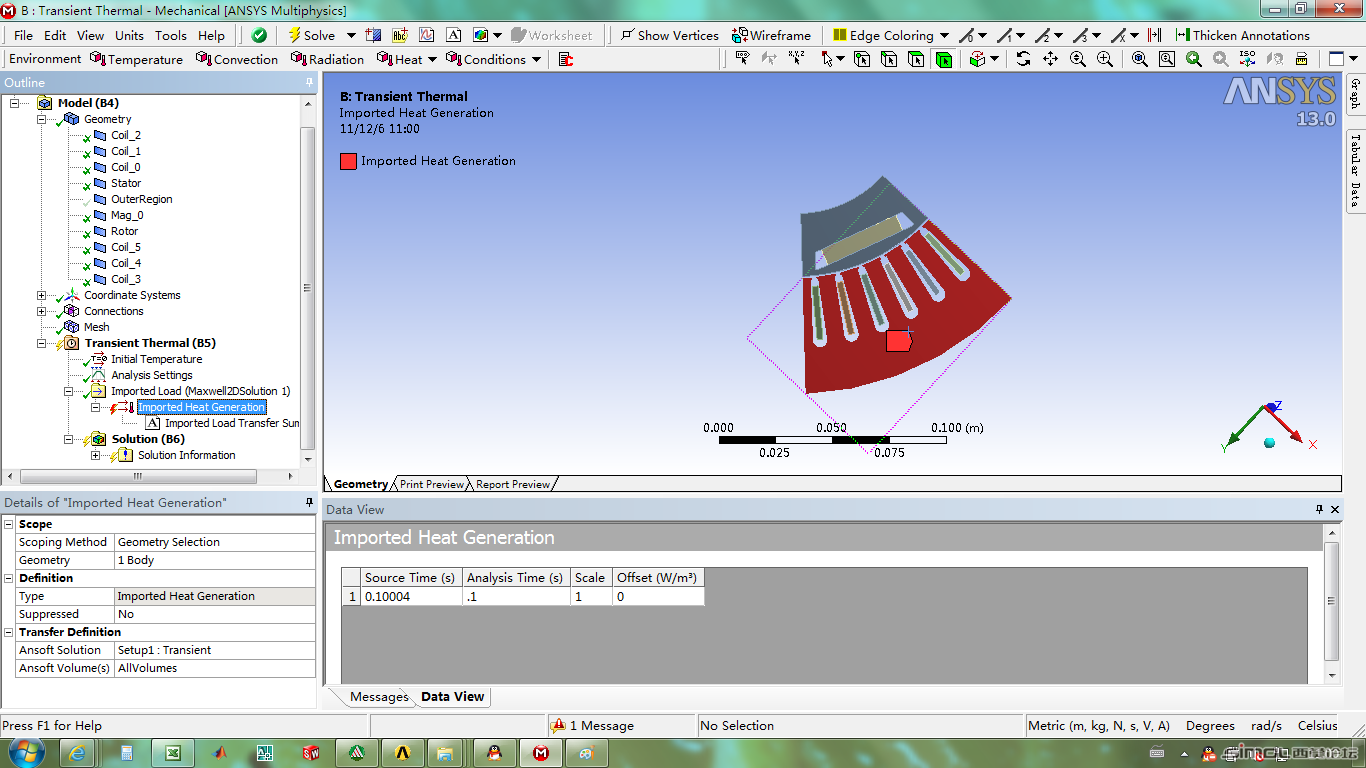Set ISO isometric view
The width and height of the screenshot is (1366, 768).
[1248, 59]
